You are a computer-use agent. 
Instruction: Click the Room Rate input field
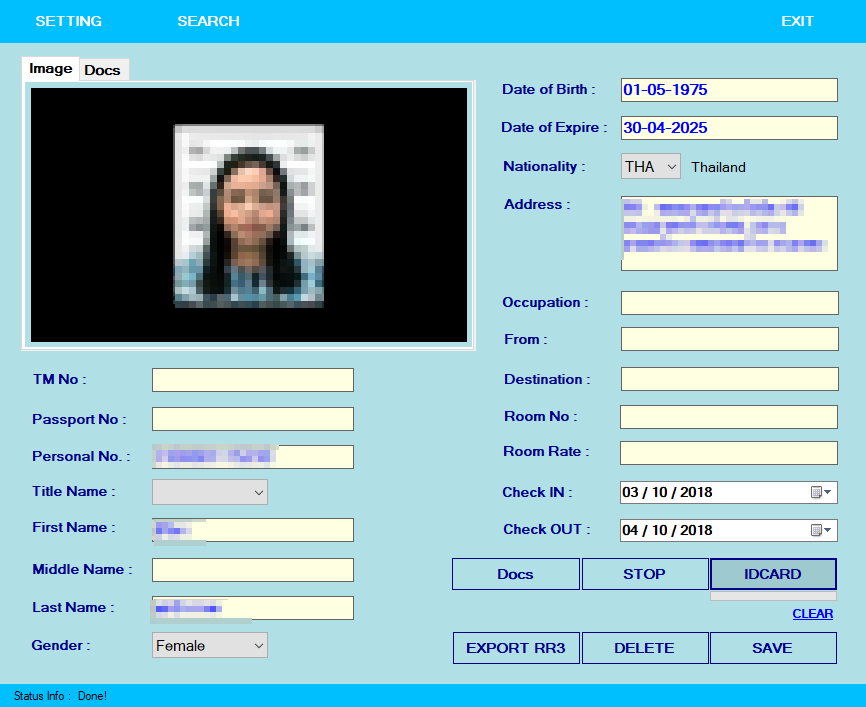point(728,453)
